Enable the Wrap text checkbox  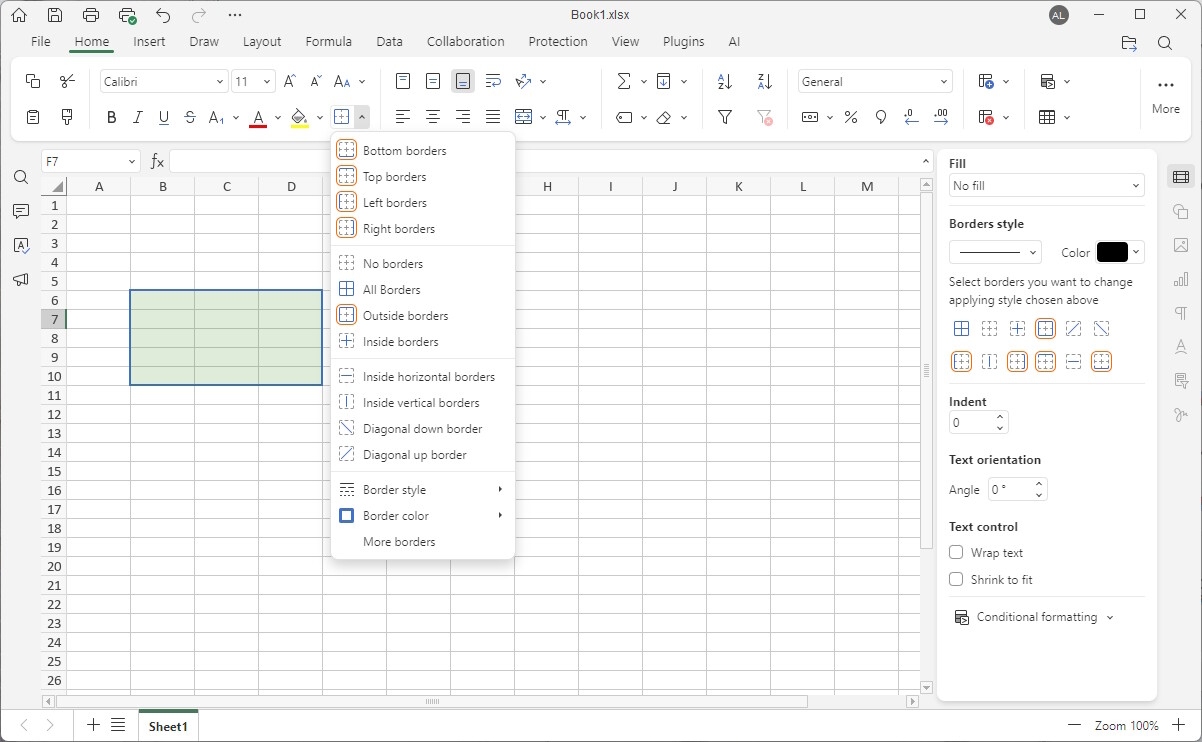click(956, 553)
